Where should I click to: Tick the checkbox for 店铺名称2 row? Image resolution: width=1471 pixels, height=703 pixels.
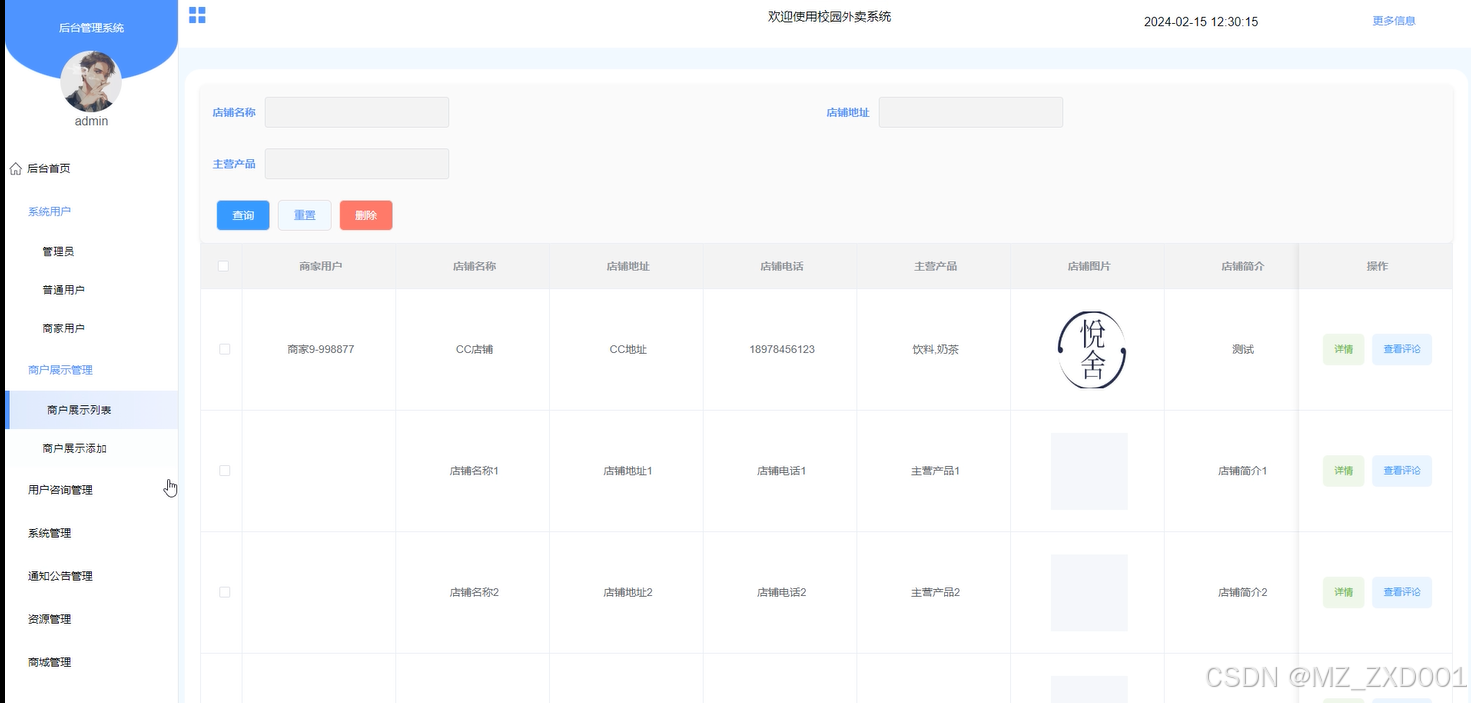(x=224, y=592)
